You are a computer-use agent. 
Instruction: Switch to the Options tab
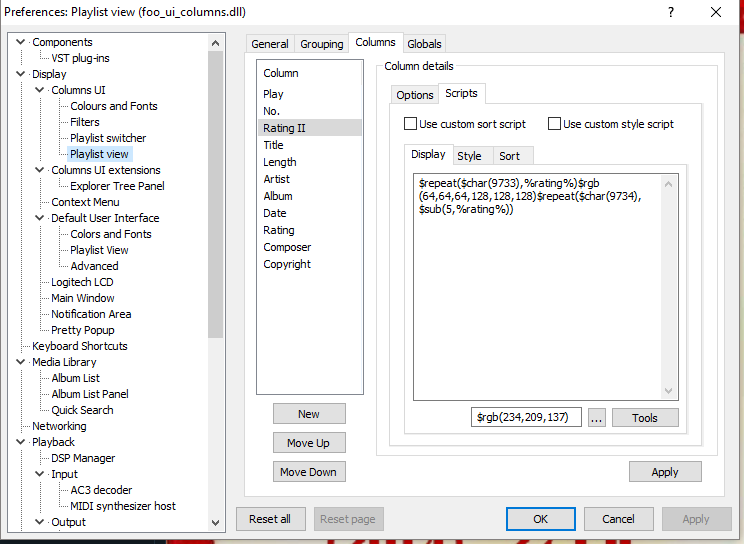pos(414,95)
